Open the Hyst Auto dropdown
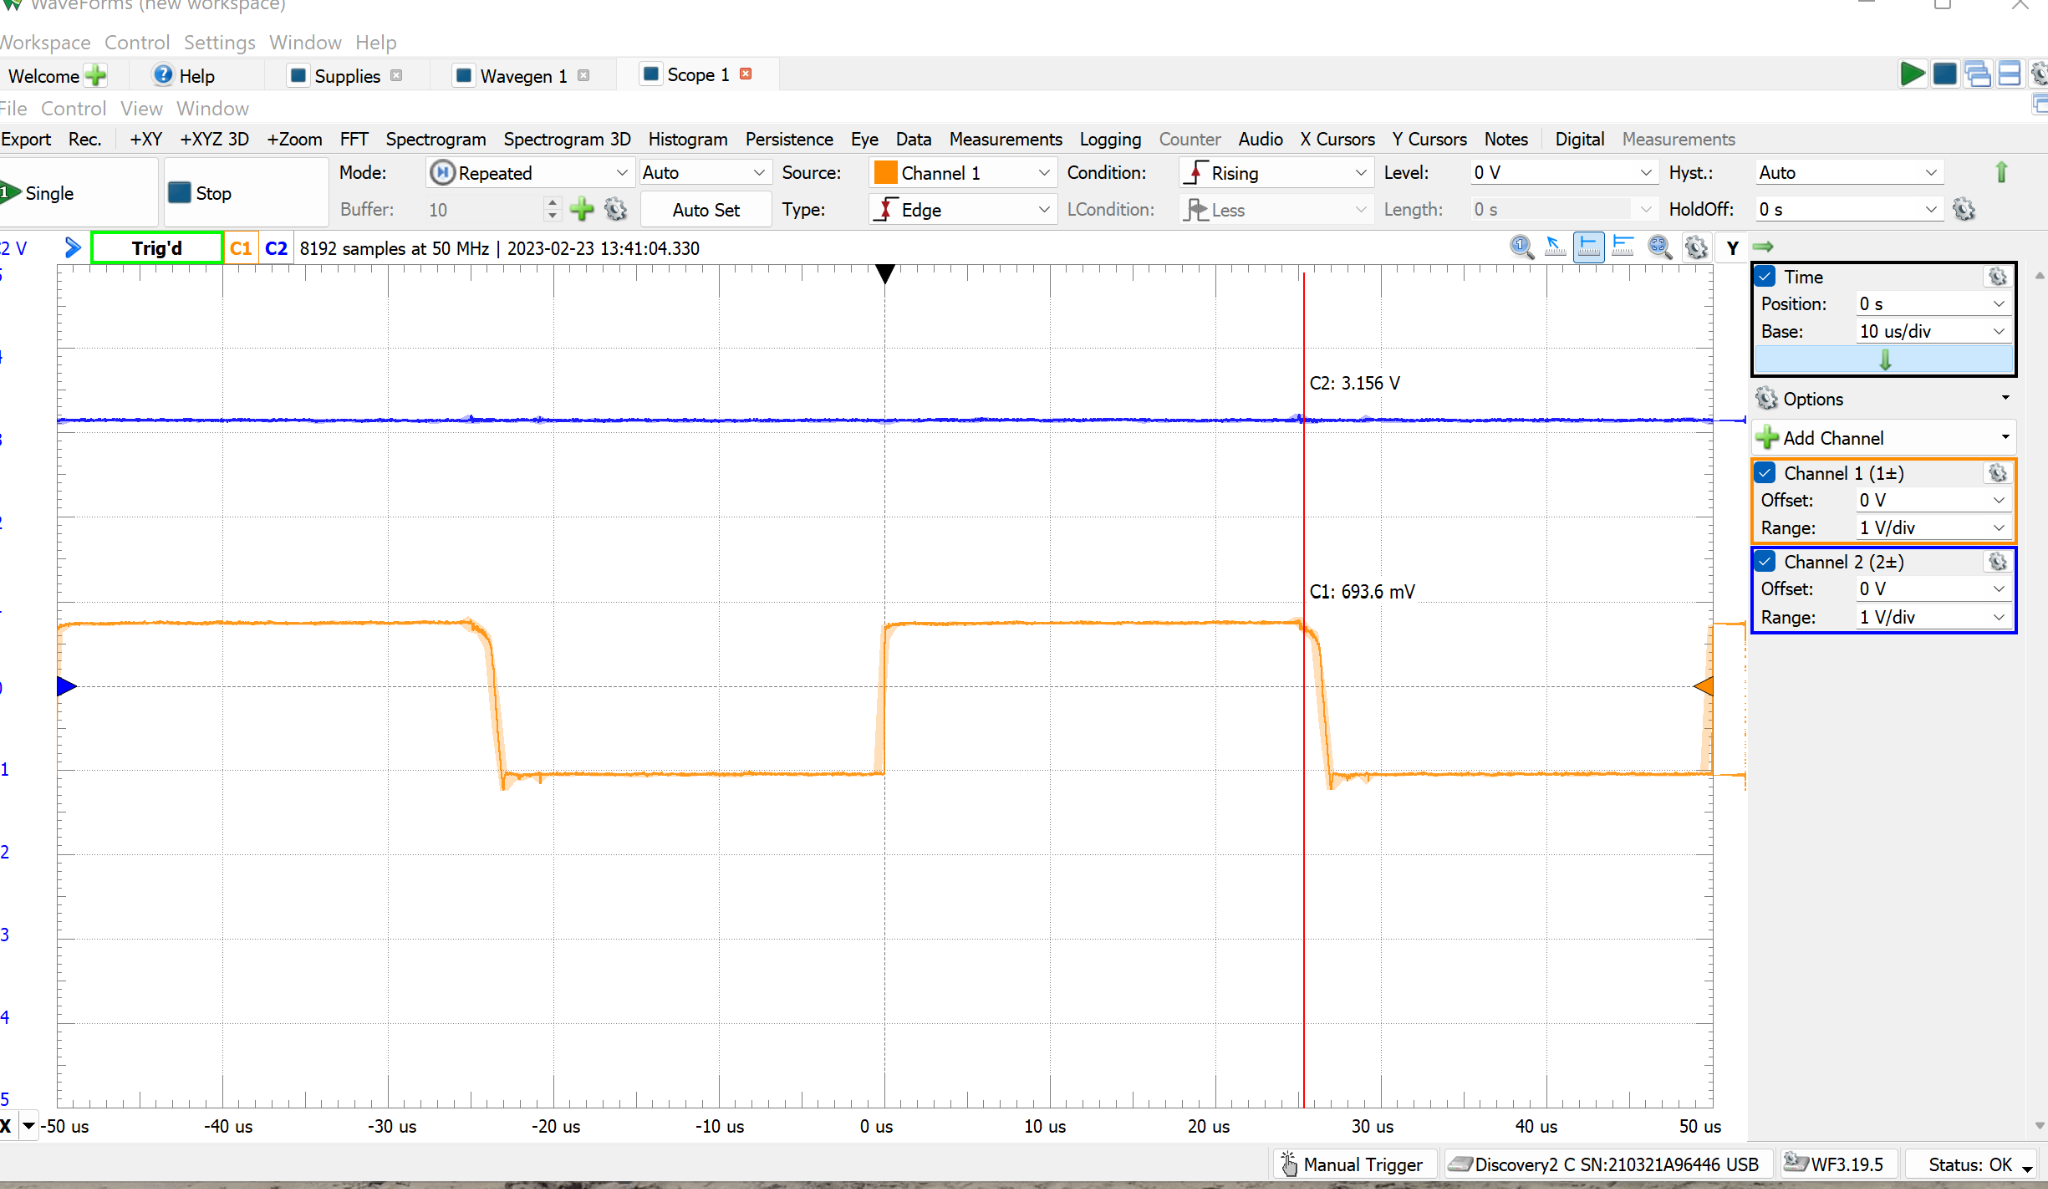2048x1189 pixels. [x=1848, y=173]
